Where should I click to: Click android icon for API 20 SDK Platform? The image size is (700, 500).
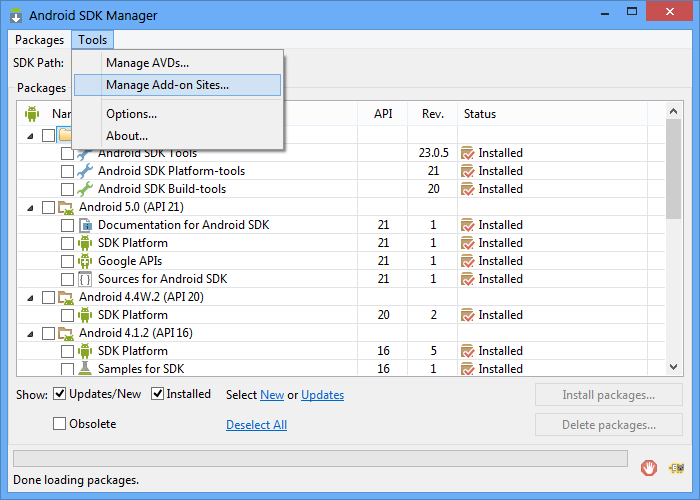coord(85,315)
